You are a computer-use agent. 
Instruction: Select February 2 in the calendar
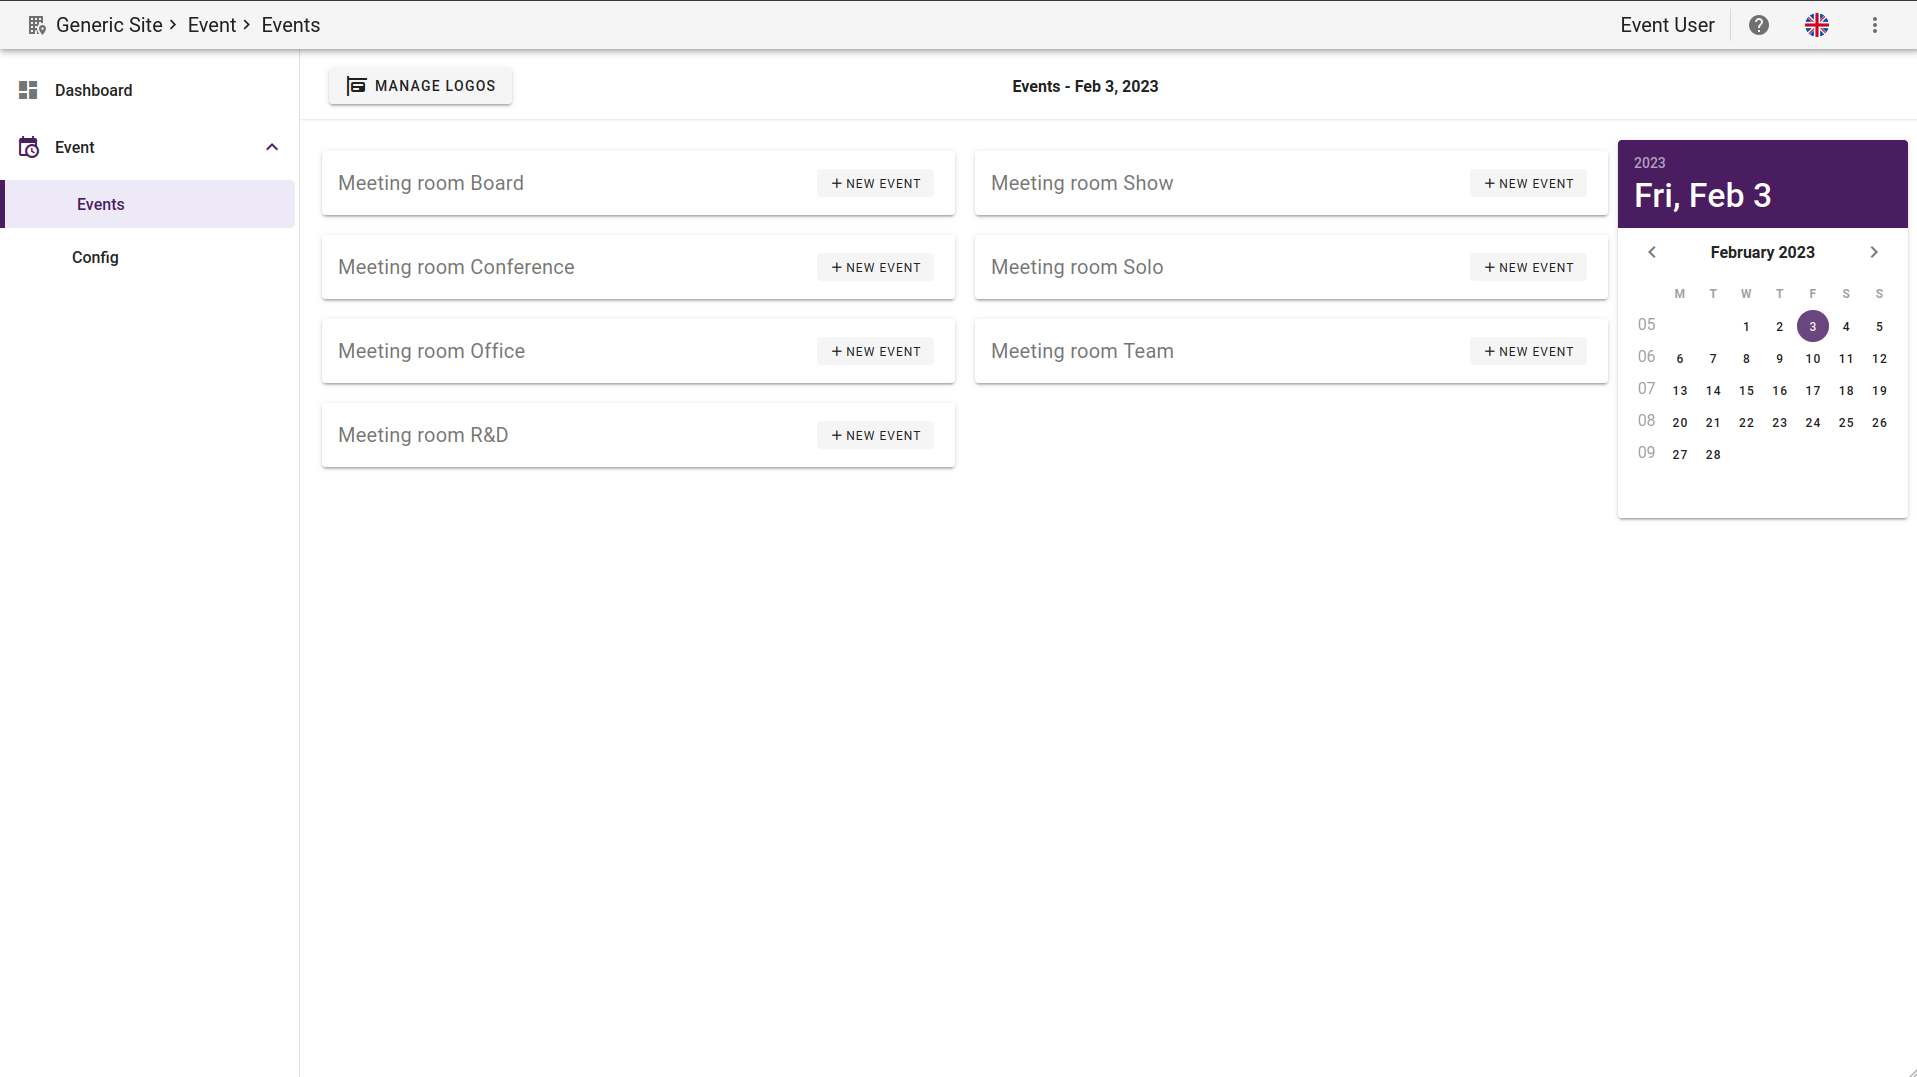pyautogui.click(x=1779, y=326)
